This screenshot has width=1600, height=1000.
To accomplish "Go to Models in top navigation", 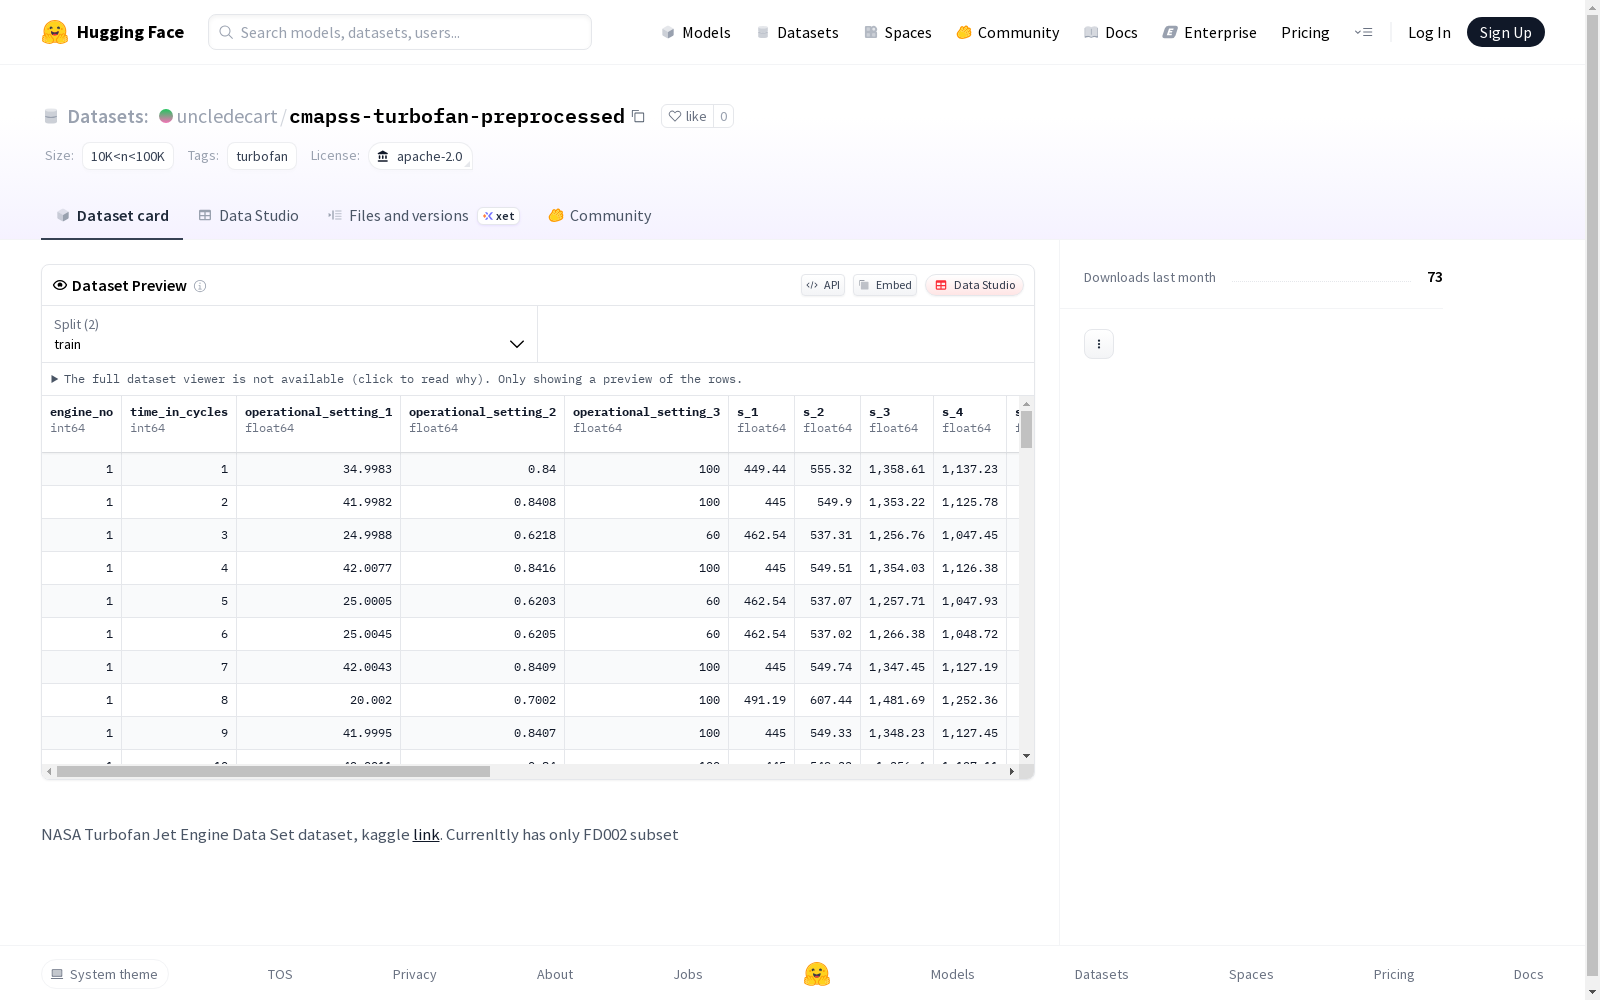I will [696, 32].
